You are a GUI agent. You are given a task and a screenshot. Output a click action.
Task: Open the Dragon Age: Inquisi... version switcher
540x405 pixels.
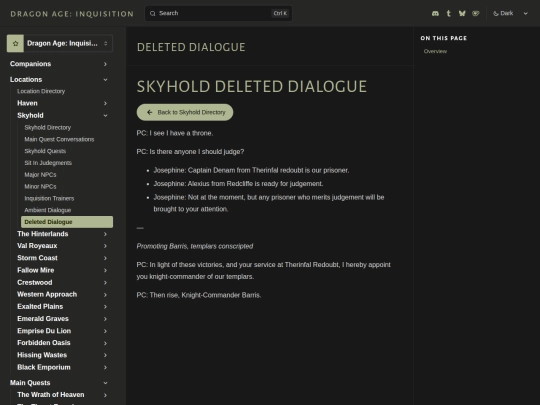60,43
